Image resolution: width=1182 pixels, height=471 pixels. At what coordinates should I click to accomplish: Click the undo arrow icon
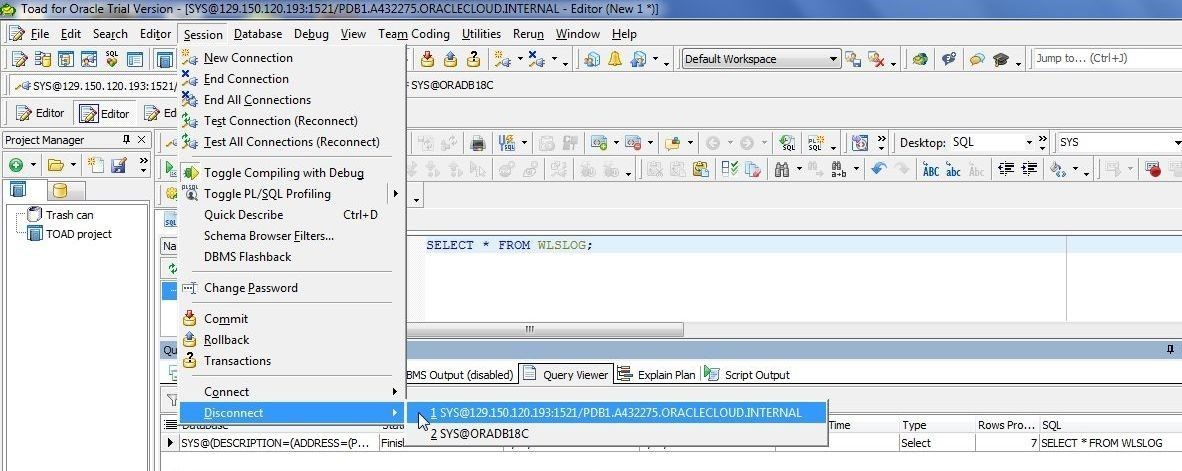click(x=878, y=170)
